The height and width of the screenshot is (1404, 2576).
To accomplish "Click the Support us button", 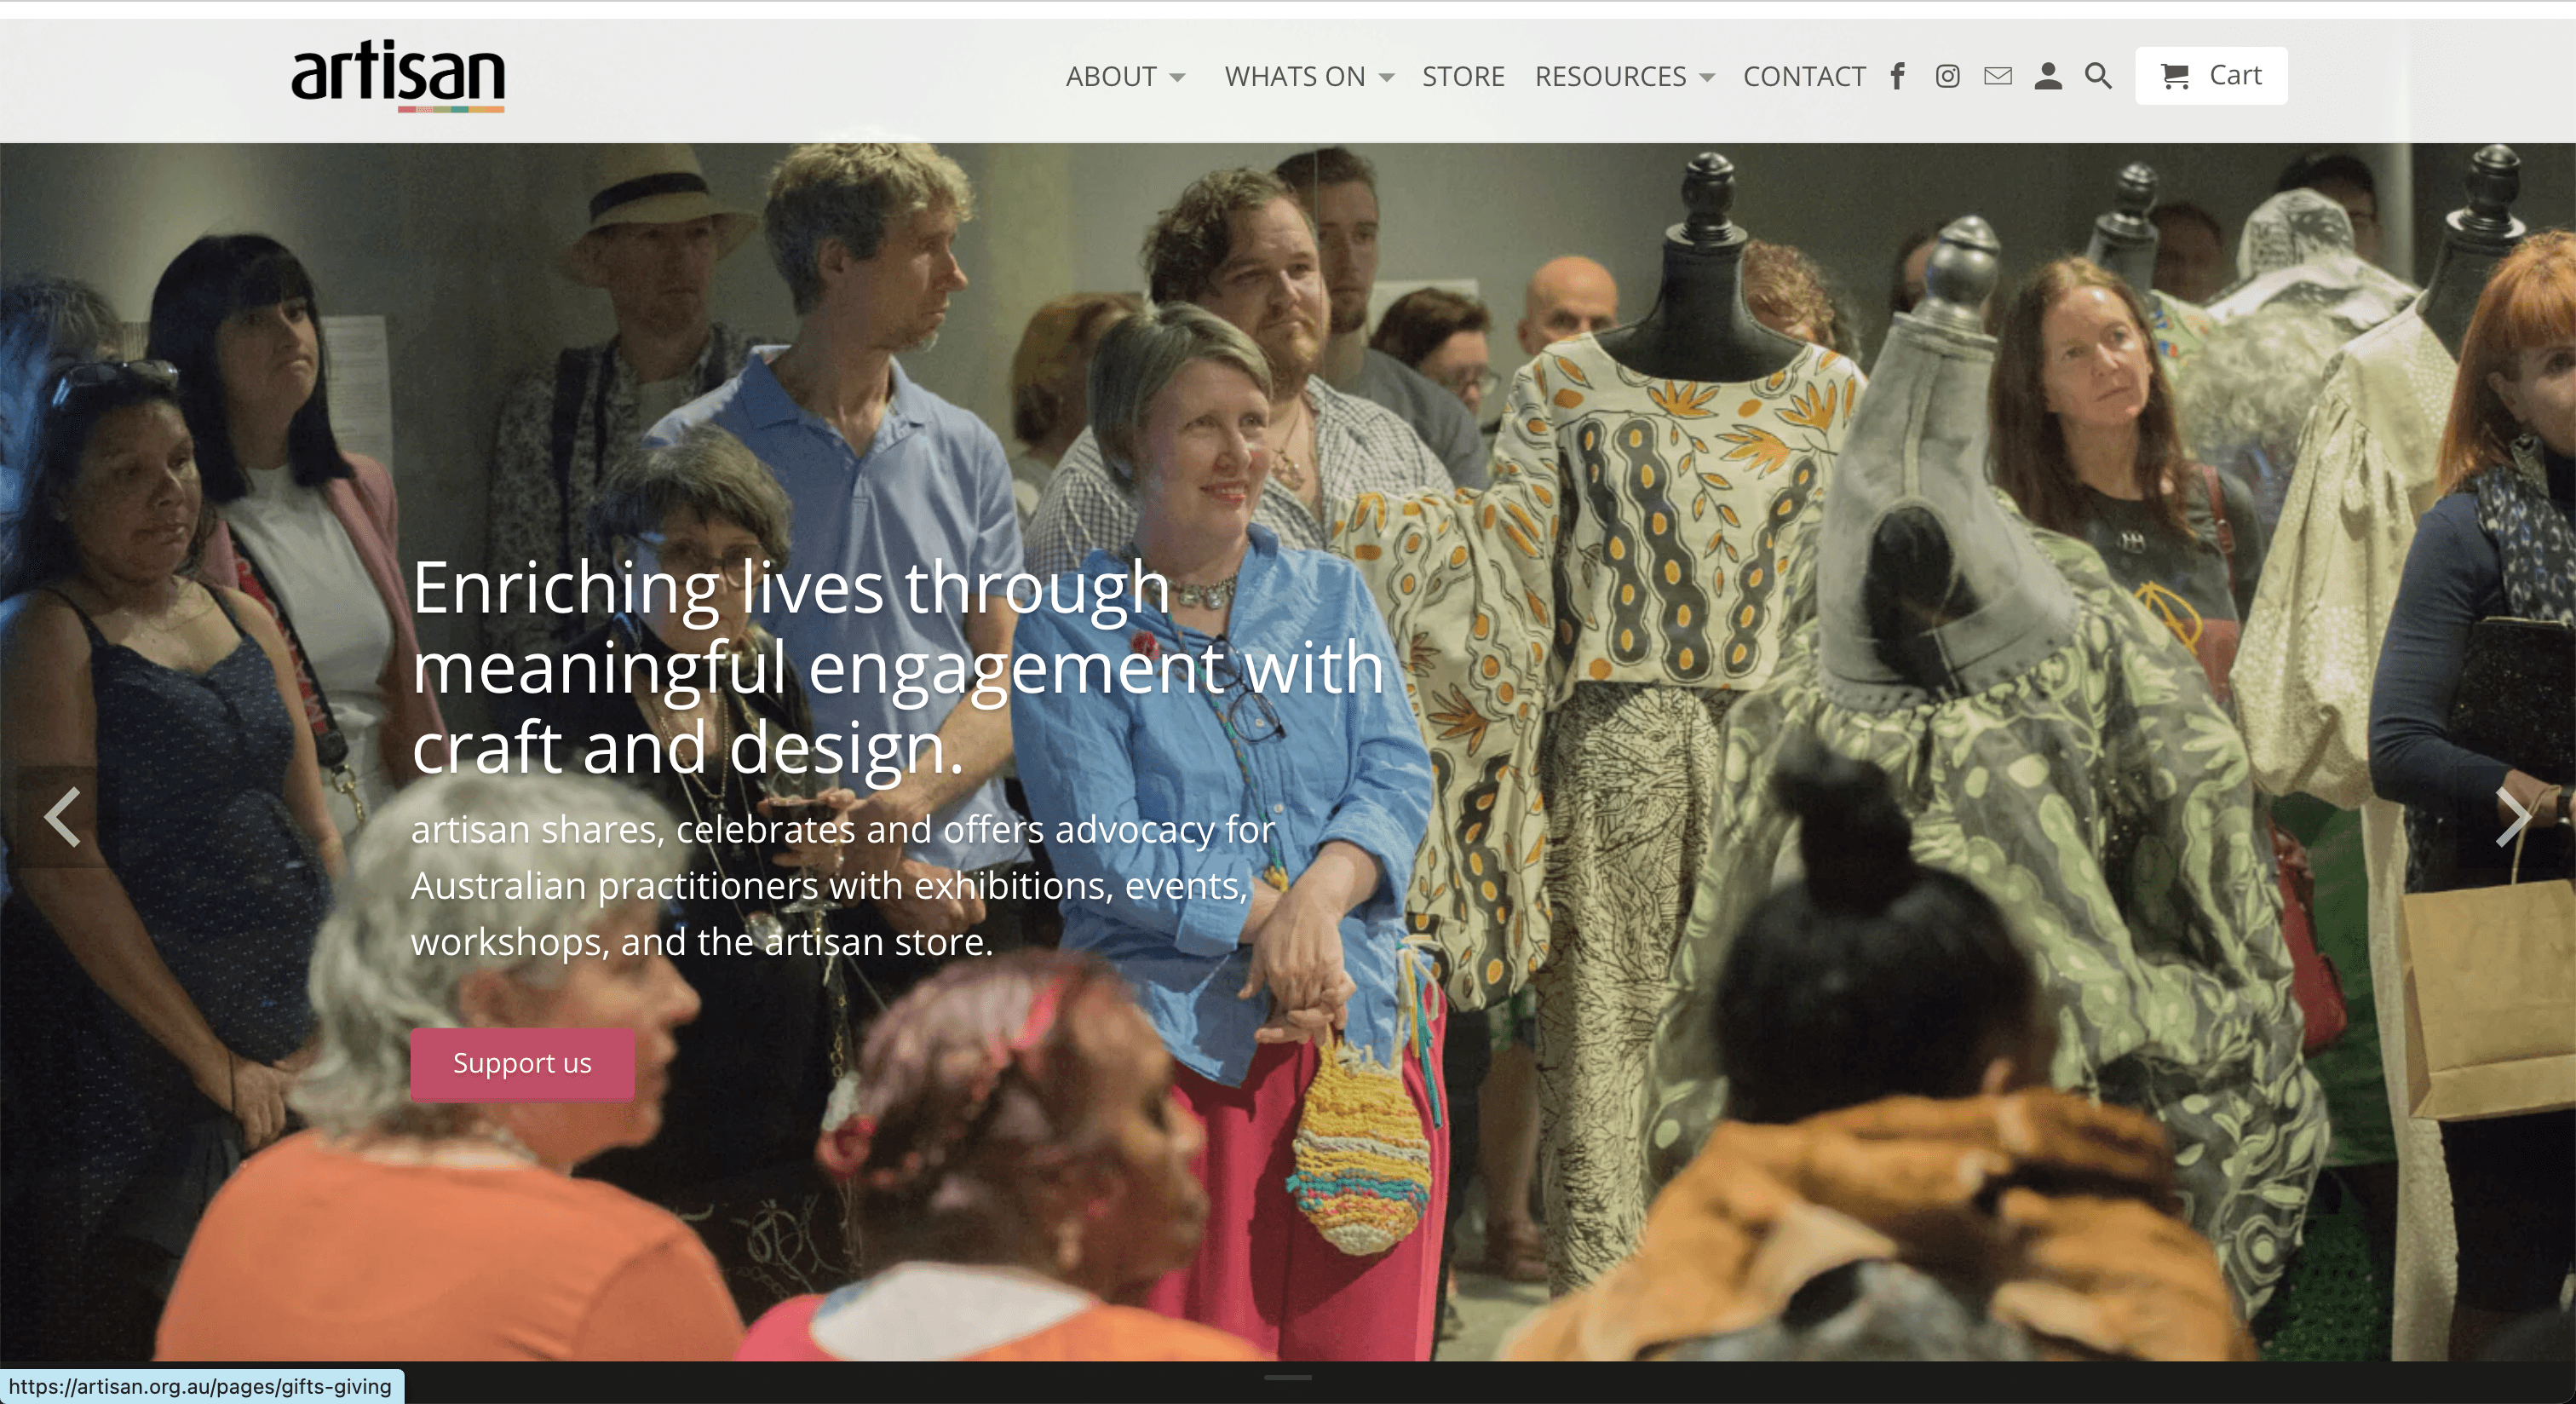I will (522, 1064).
